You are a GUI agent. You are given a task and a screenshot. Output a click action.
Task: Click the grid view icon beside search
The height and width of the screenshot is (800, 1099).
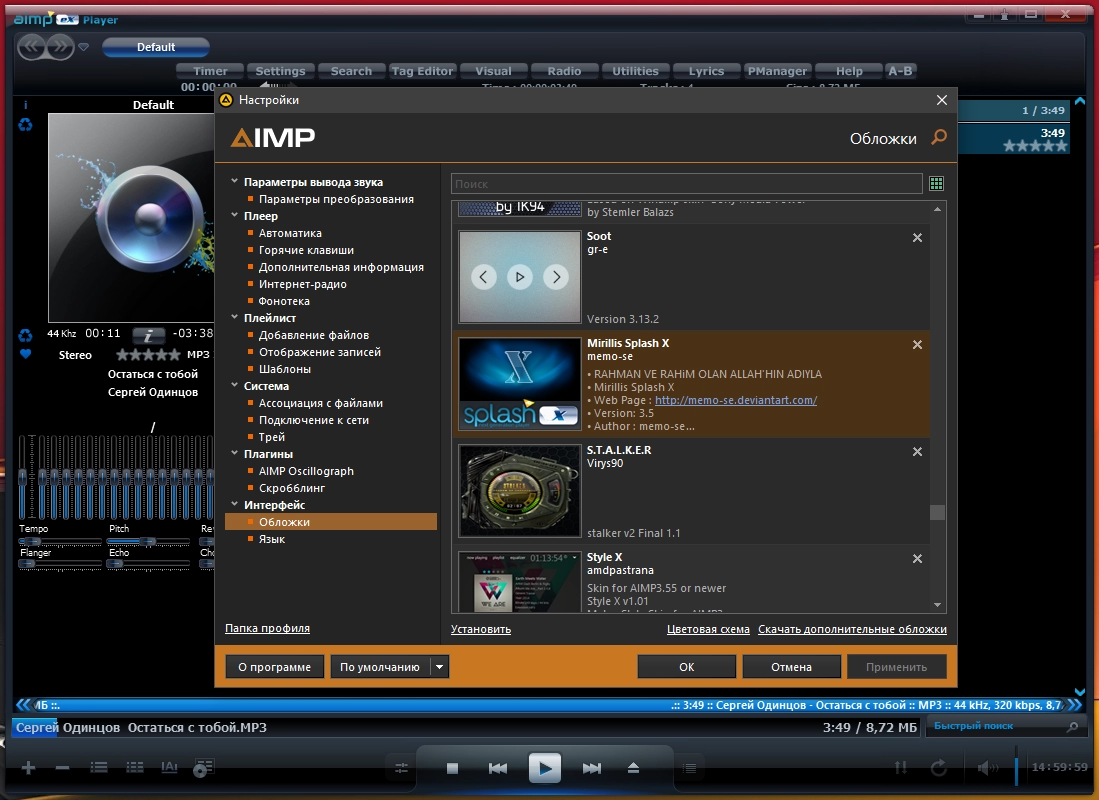[x=936, y=184]
